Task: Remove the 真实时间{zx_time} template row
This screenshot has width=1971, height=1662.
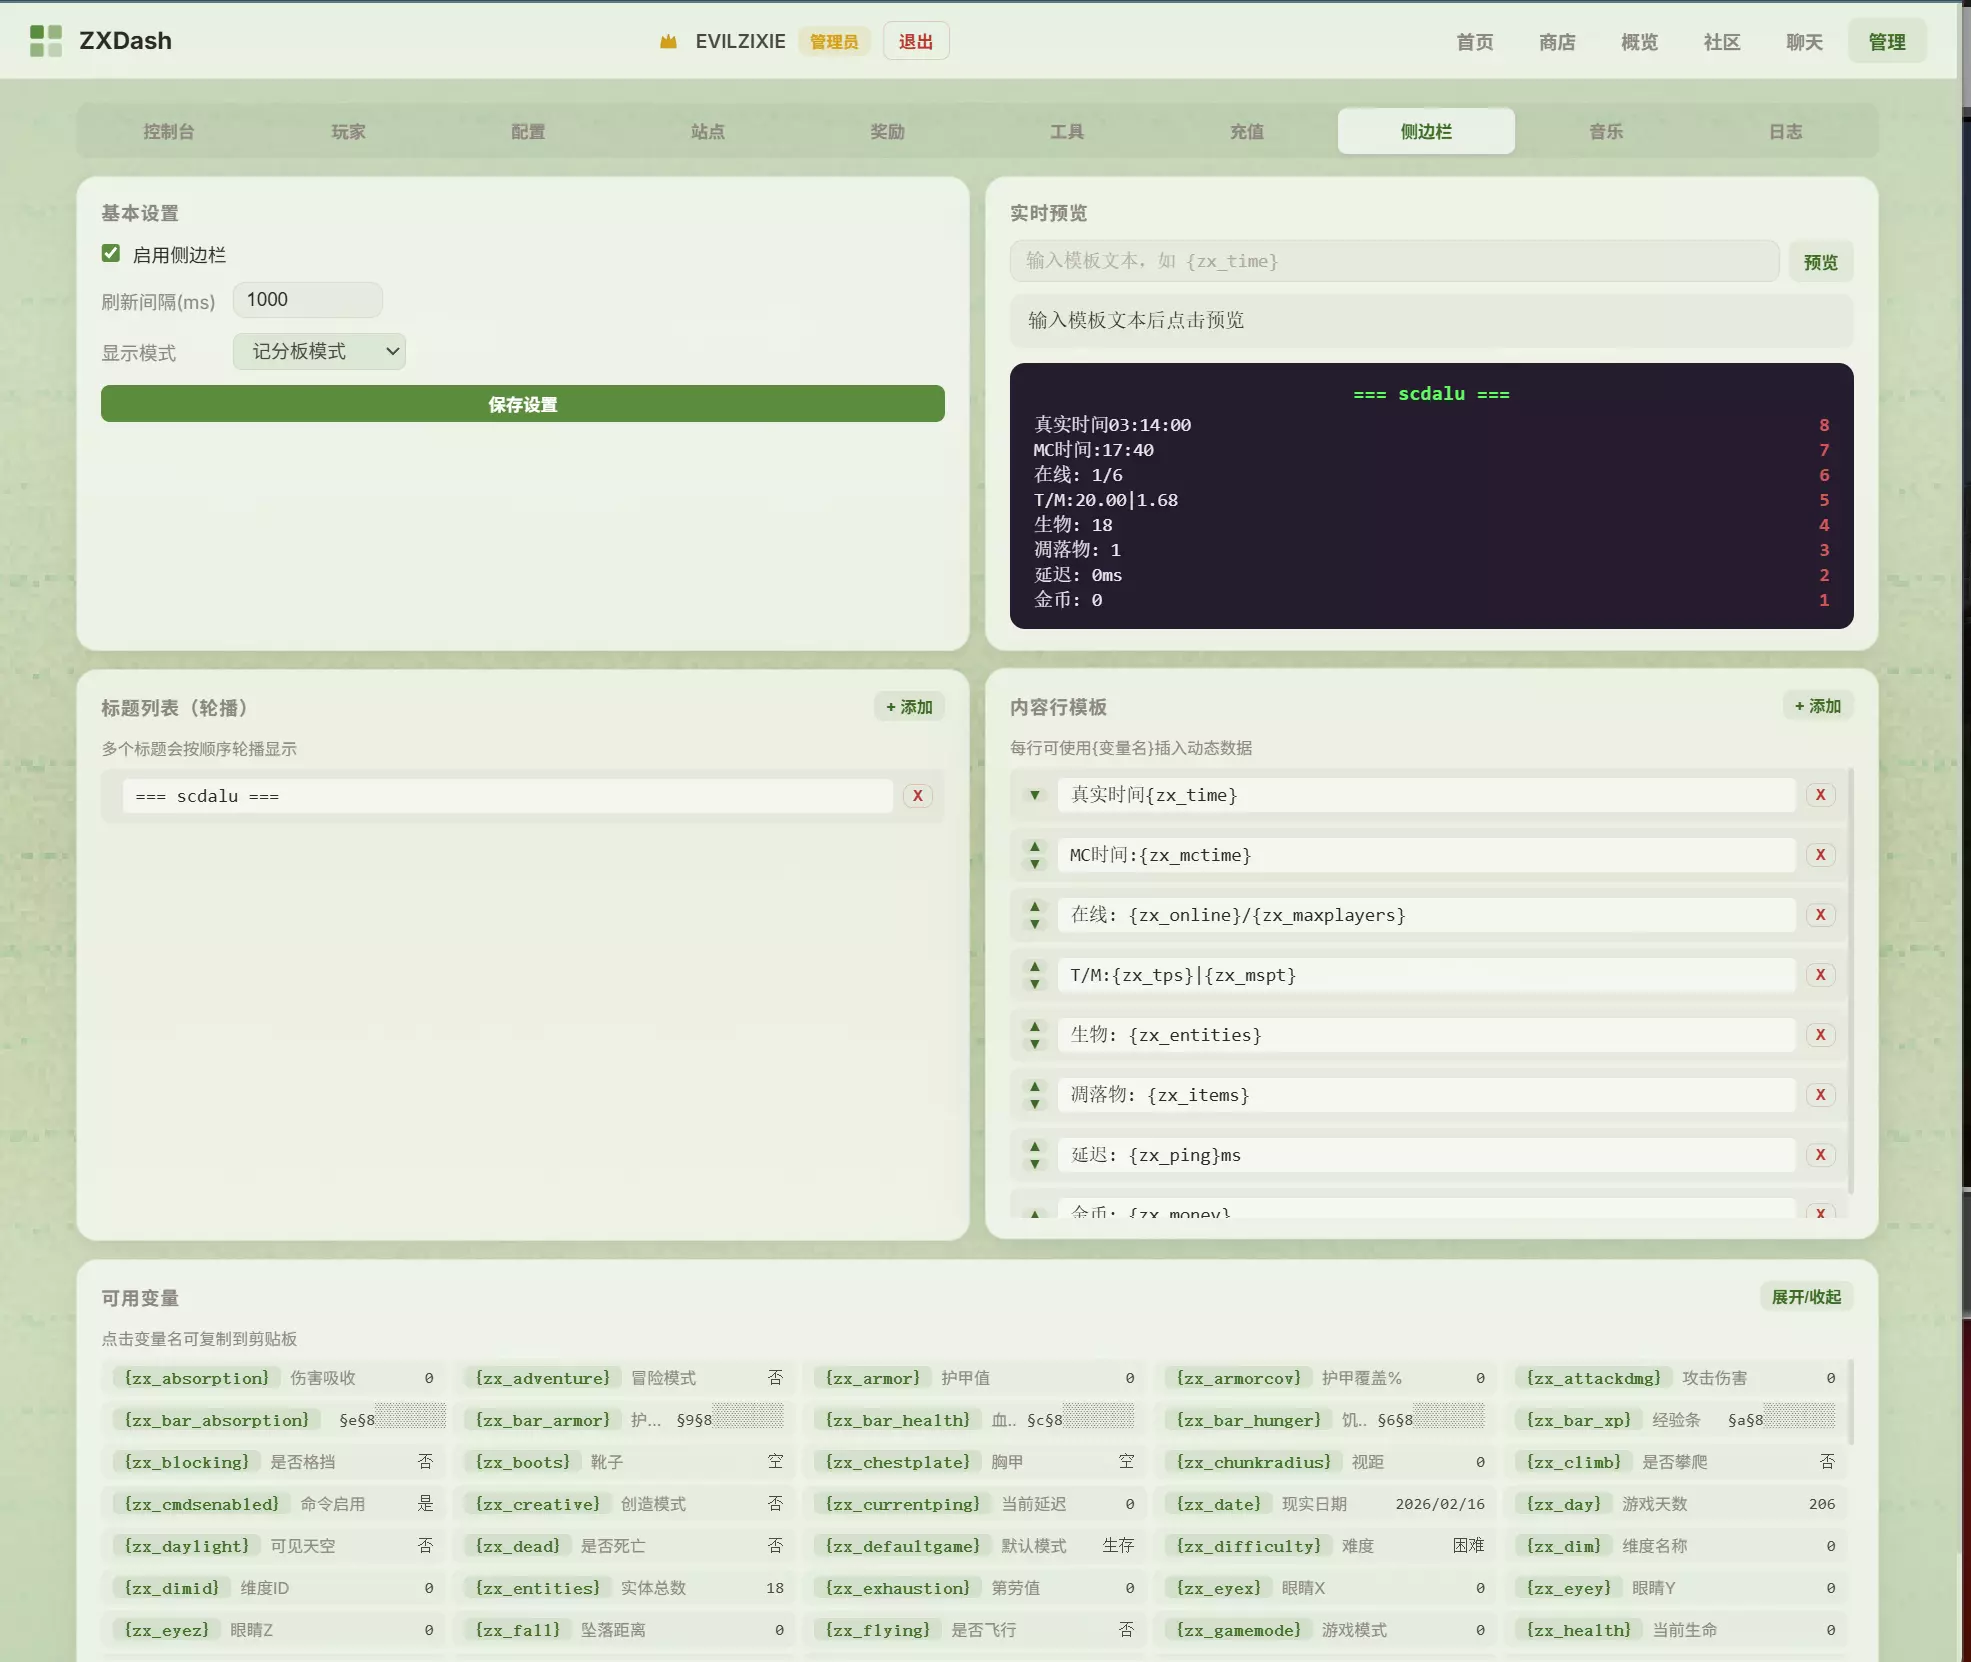Action: pos(1820,795)
